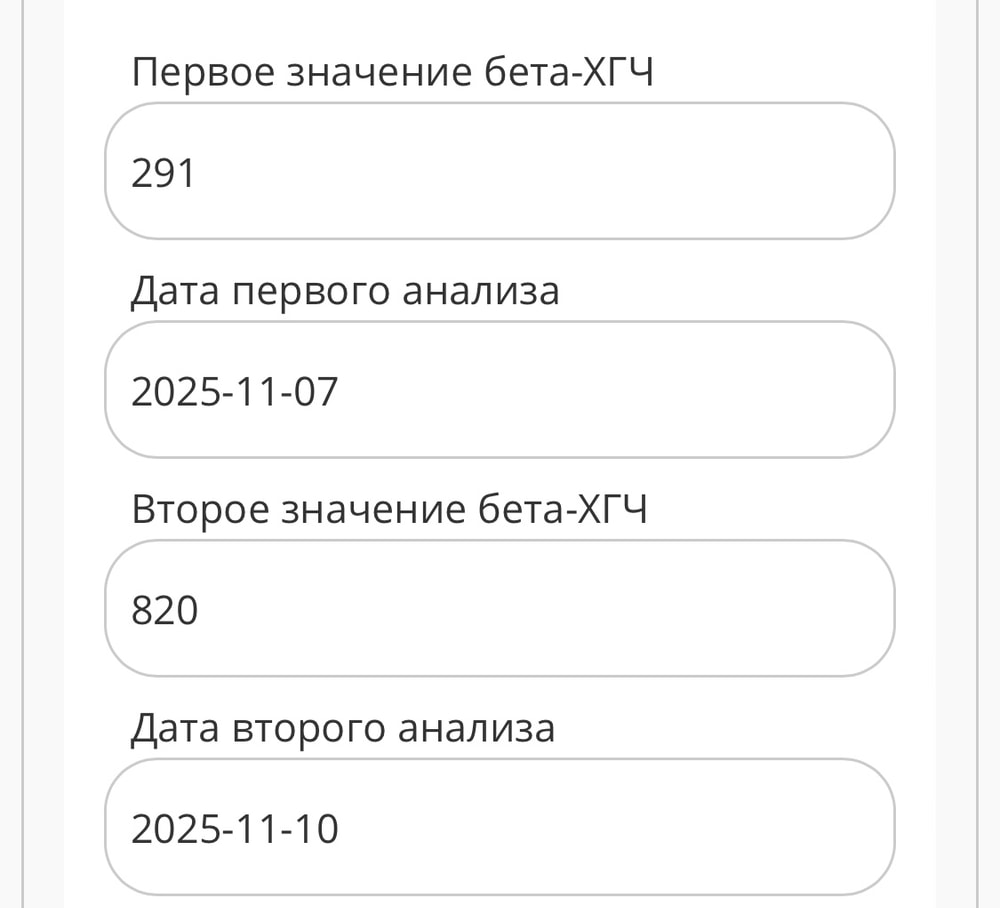This screenshot has width=1000, height=908.
Task: Click the "Дата второго анализа" label
Action: tap(342, 729)
